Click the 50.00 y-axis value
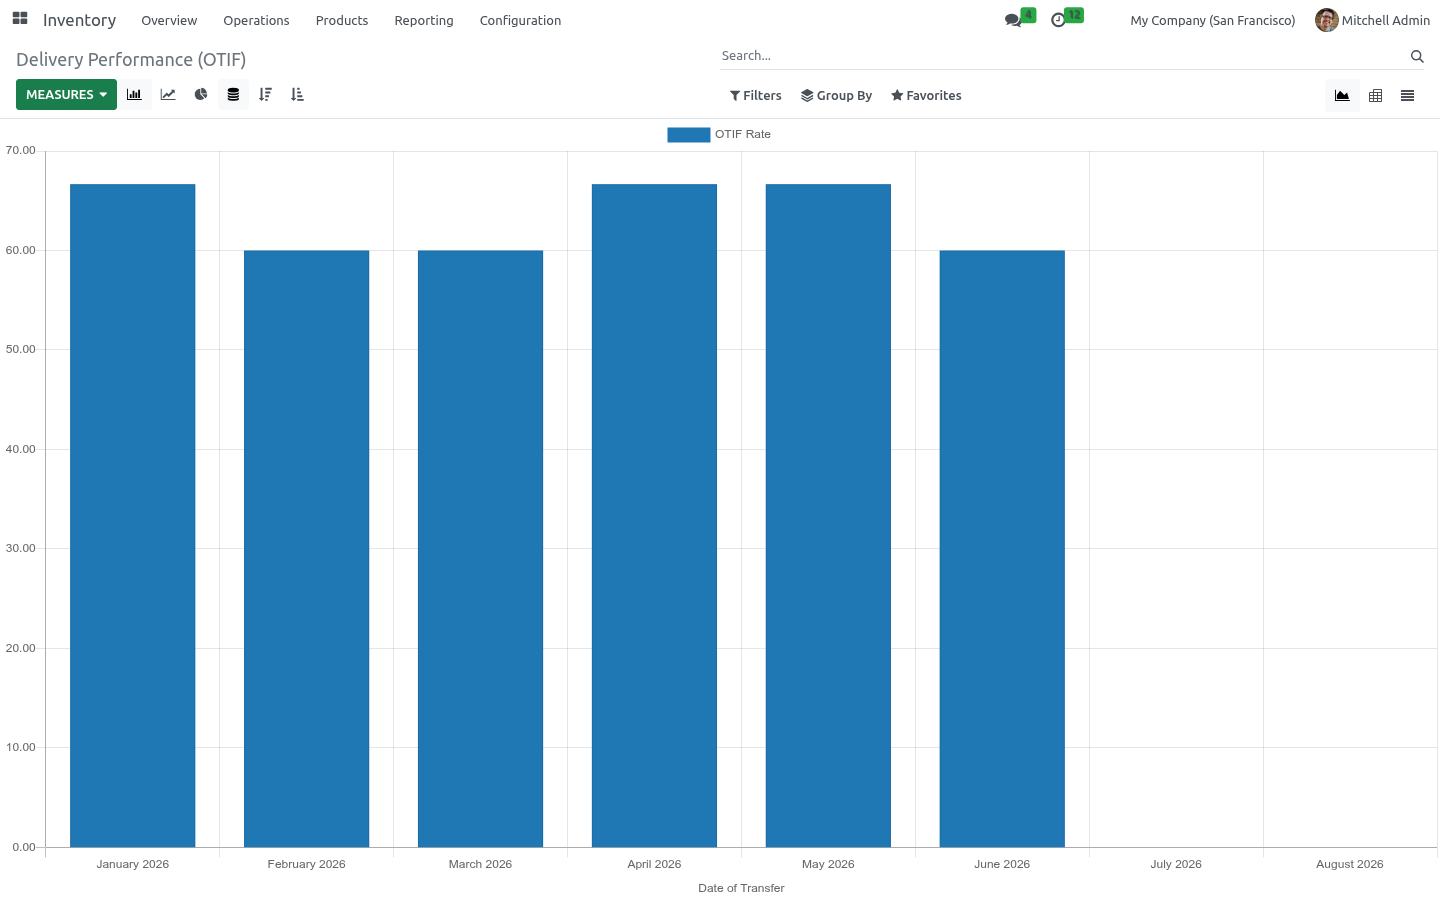The image size is (1440, 900). pos(20,349)
